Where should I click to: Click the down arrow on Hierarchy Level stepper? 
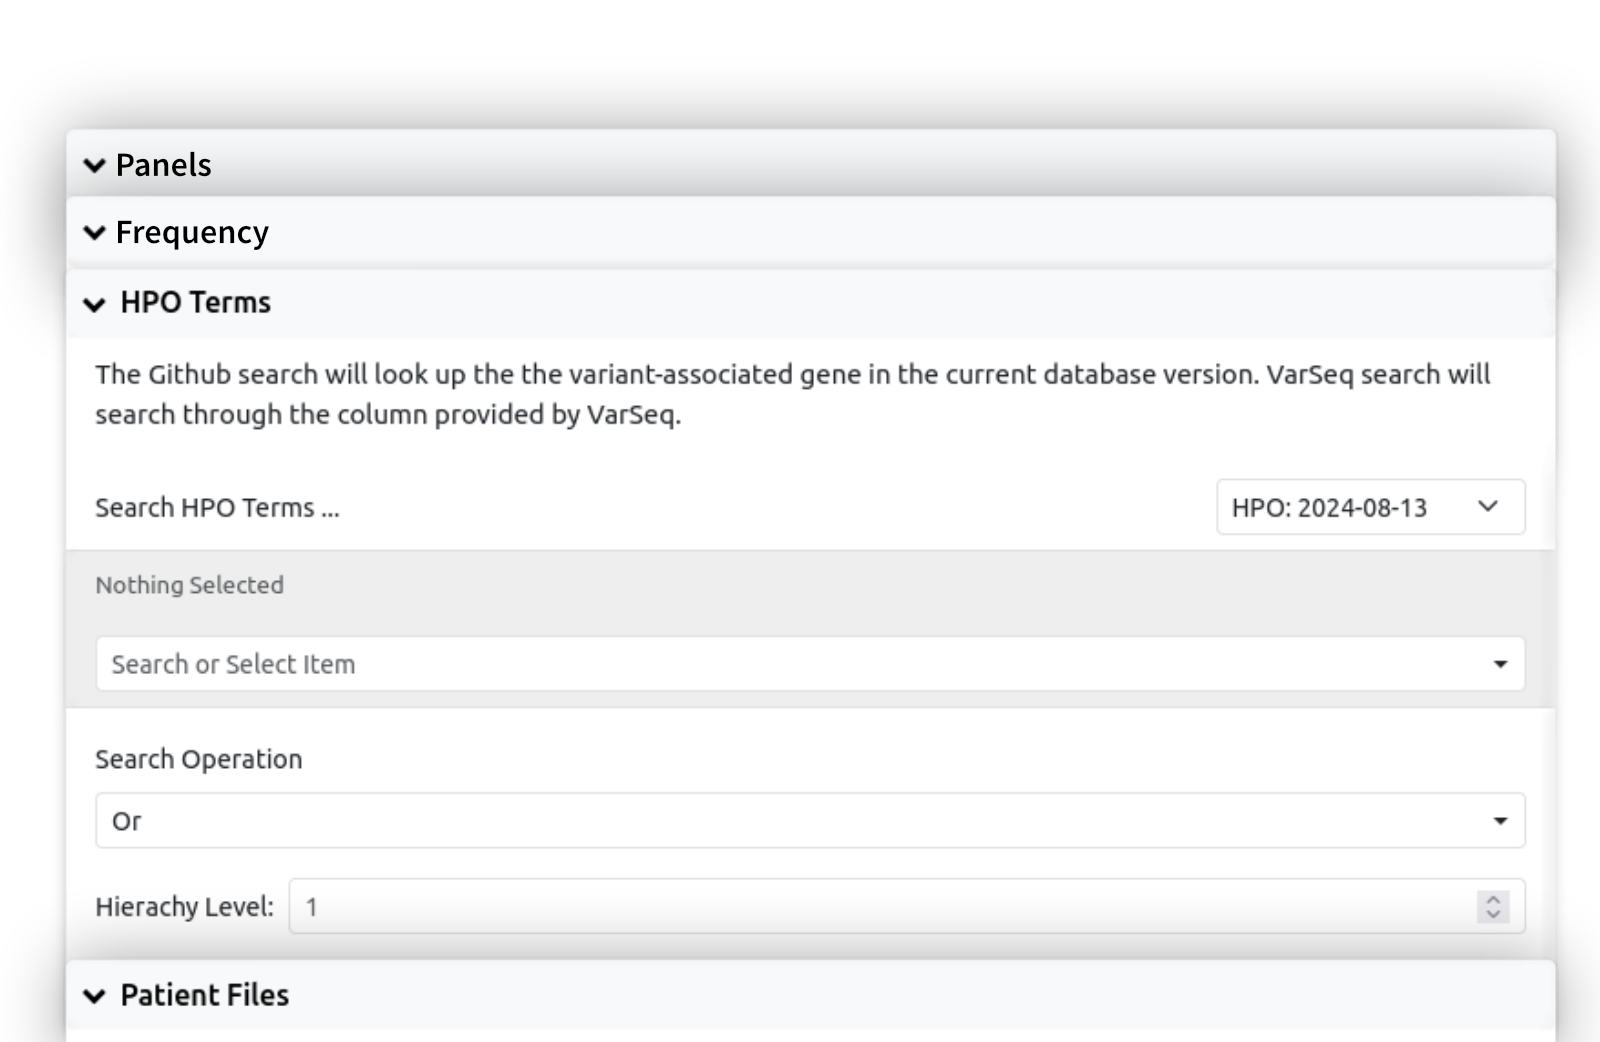[1491, 913]
